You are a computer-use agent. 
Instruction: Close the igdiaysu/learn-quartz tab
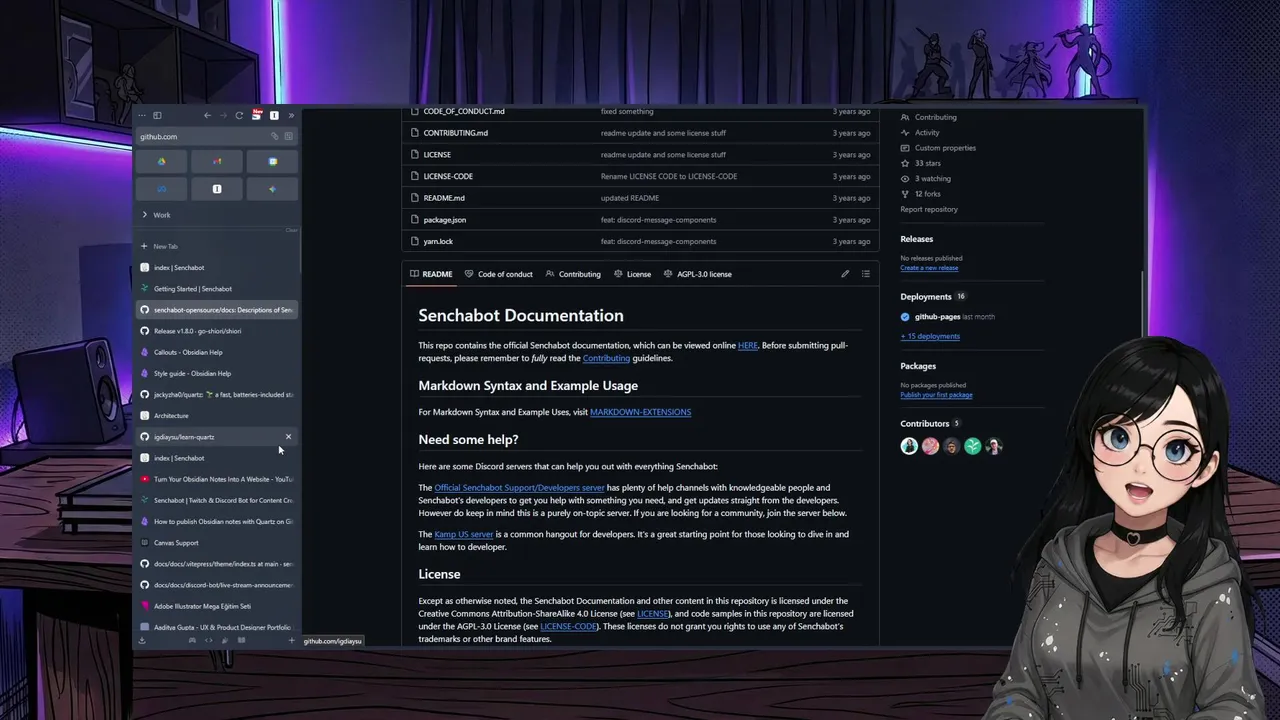point(289,437)
